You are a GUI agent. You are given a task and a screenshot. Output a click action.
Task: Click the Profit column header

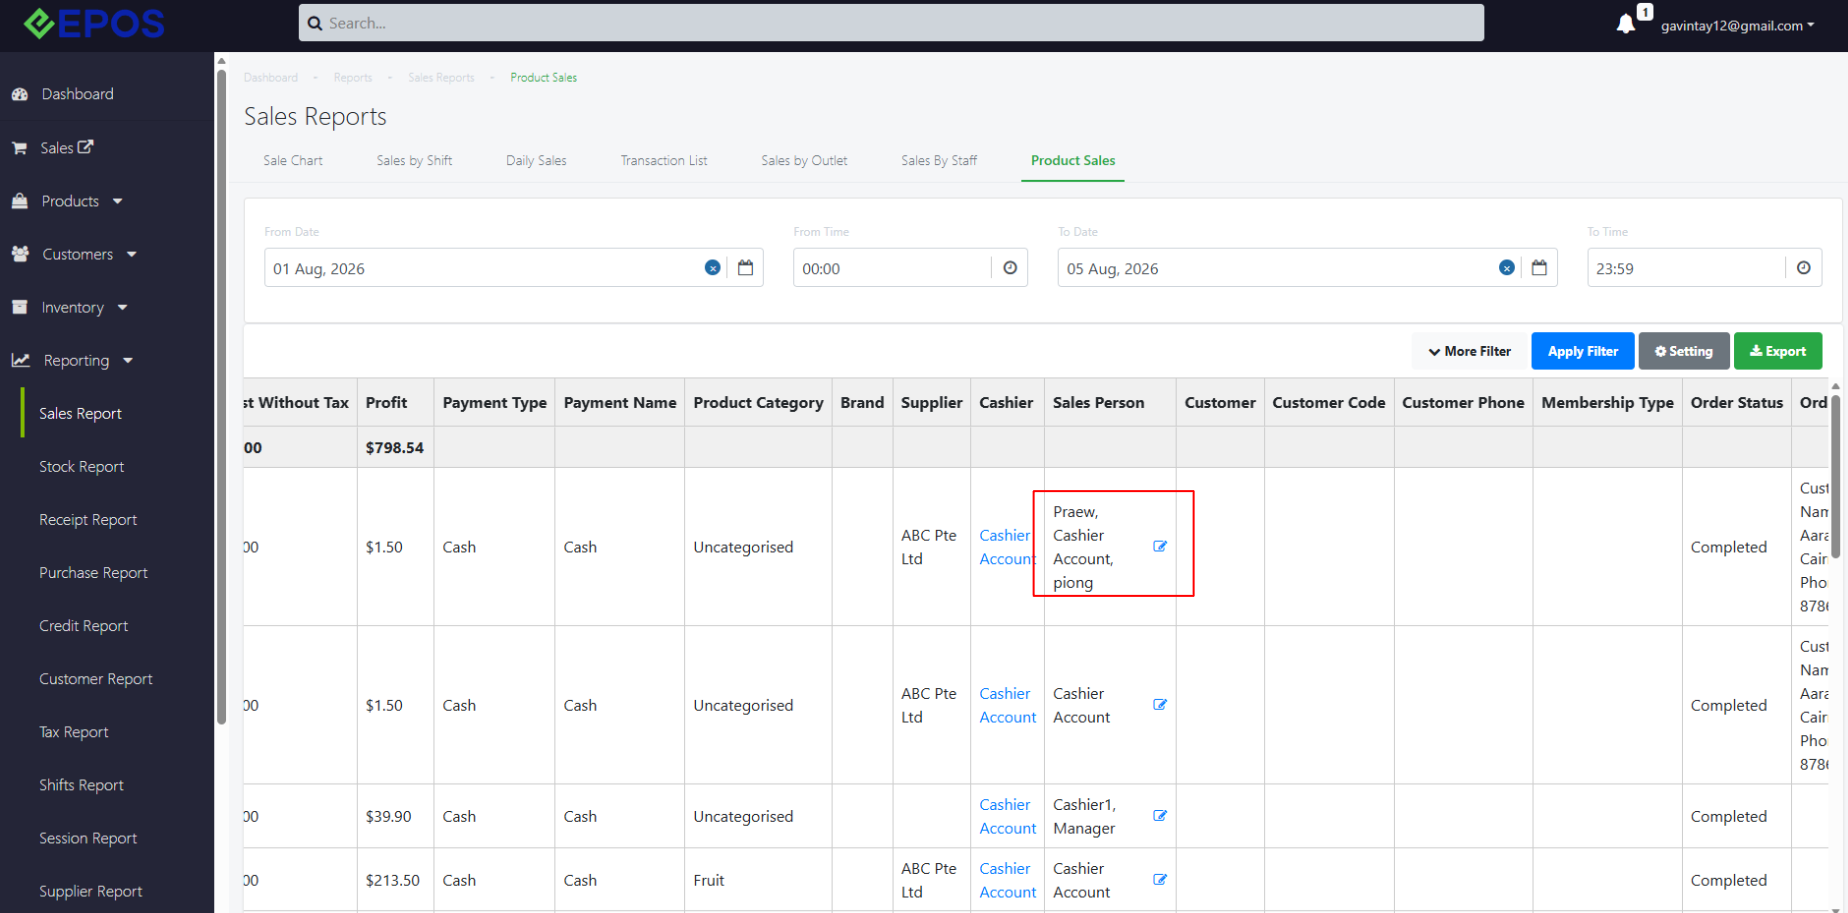point(396,402)
